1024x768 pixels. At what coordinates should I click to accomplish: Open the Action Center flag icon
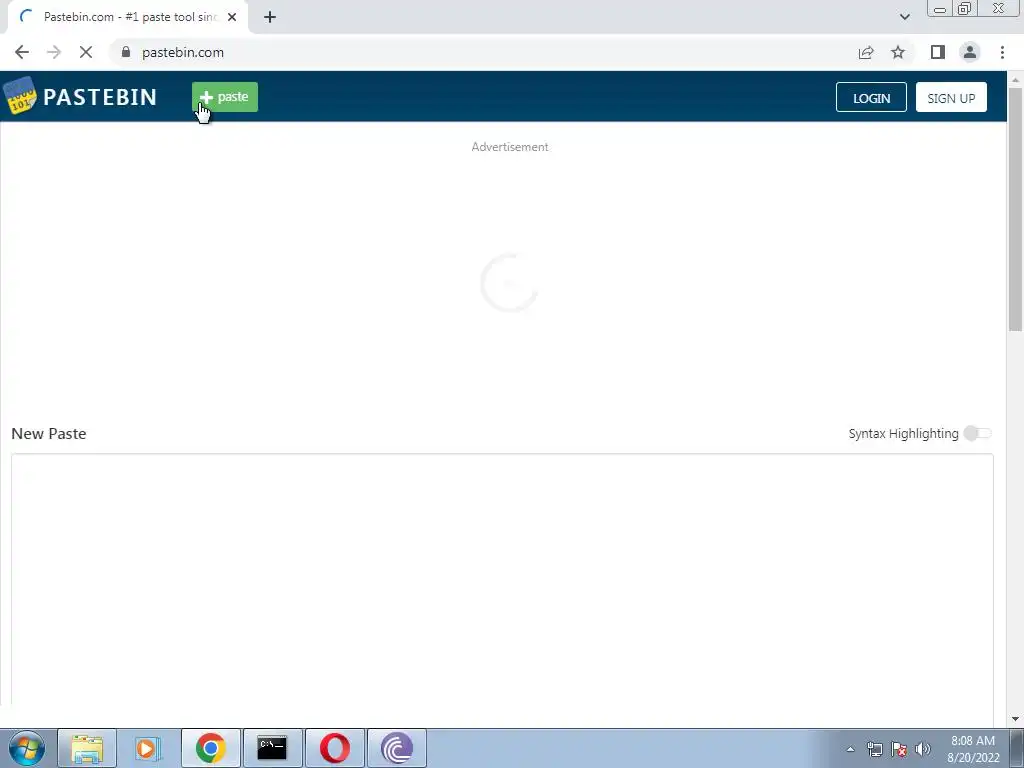[x=899, y=749]
